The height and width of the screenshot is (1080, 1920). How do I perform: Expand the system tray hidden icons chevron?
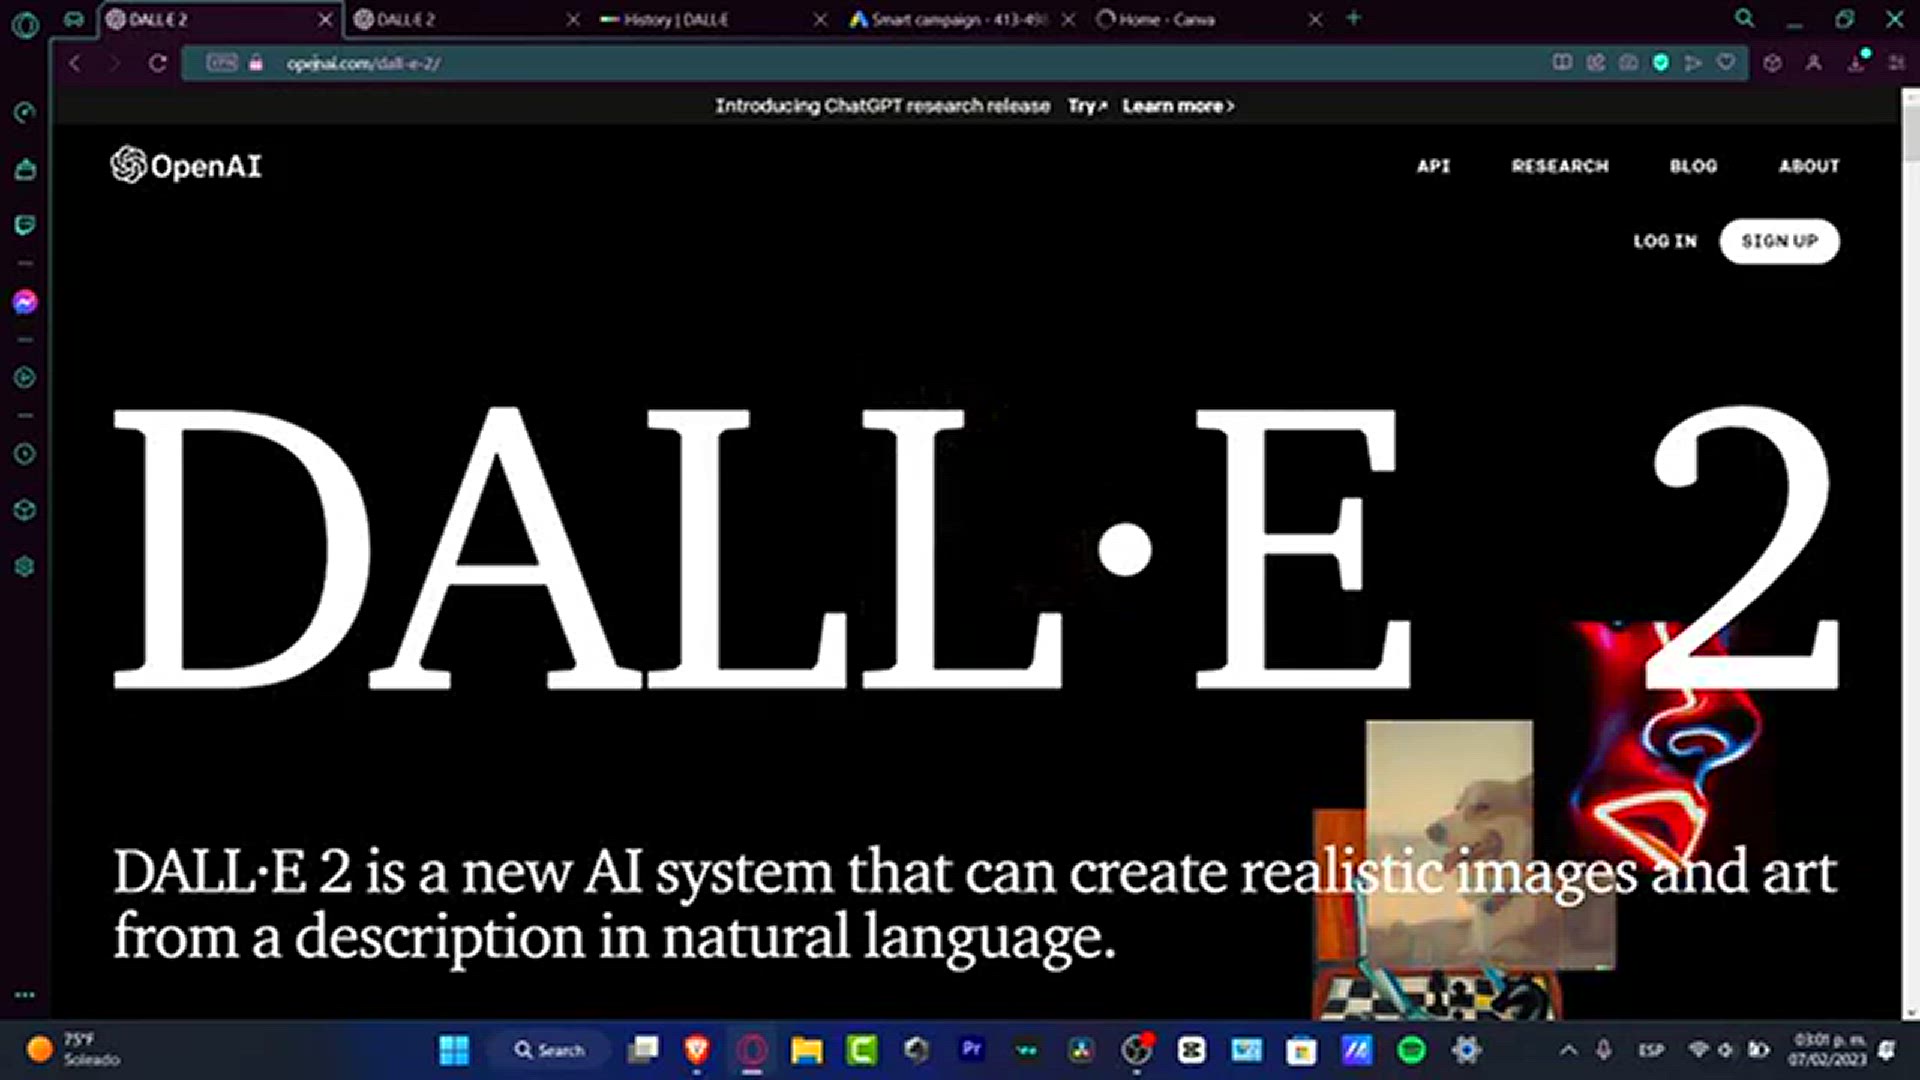tap(1568, 1050)
